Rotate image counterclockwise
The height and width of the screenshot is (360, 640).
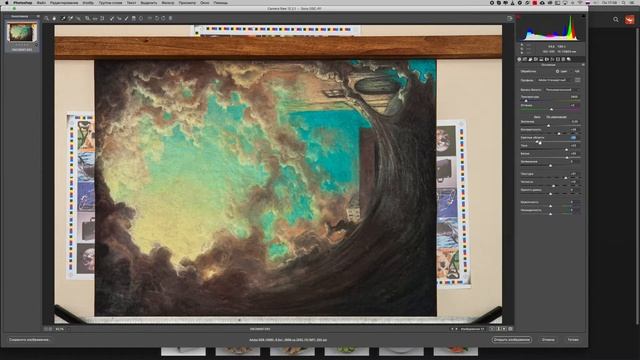coord(157,18)
